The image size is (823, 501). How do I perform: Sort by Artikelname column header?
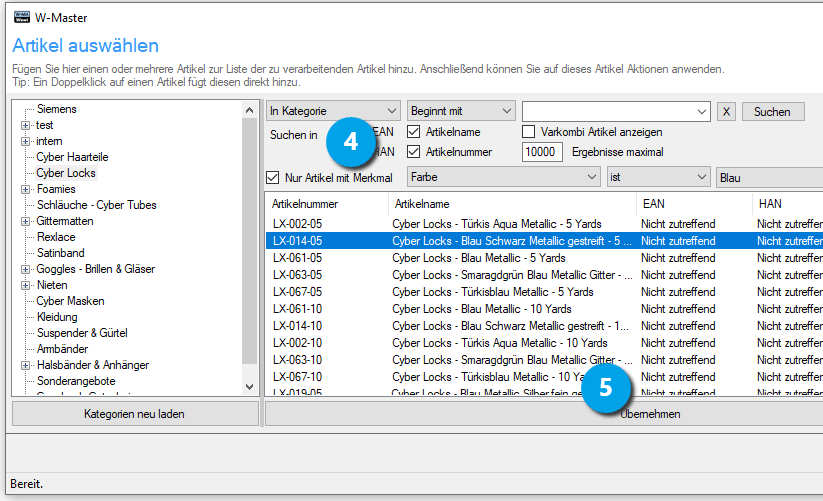click(512, 204)
